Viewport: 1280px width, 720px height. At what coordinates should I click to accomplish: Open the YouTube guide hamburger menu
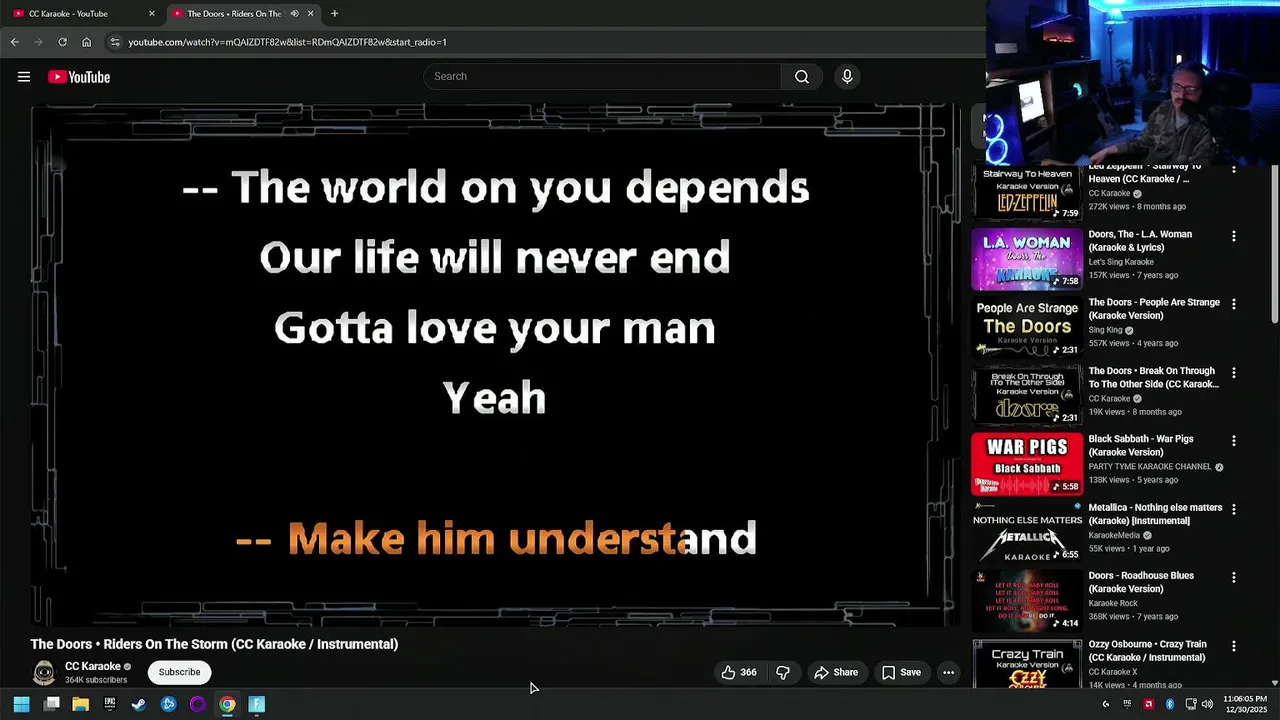pyautogui.click(x=24, y=77)
